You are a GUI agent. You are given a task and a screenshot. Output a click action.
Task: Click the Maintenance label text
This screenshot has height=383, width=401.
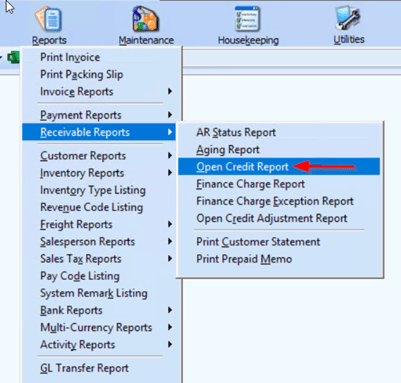click(x=146, y=40)
